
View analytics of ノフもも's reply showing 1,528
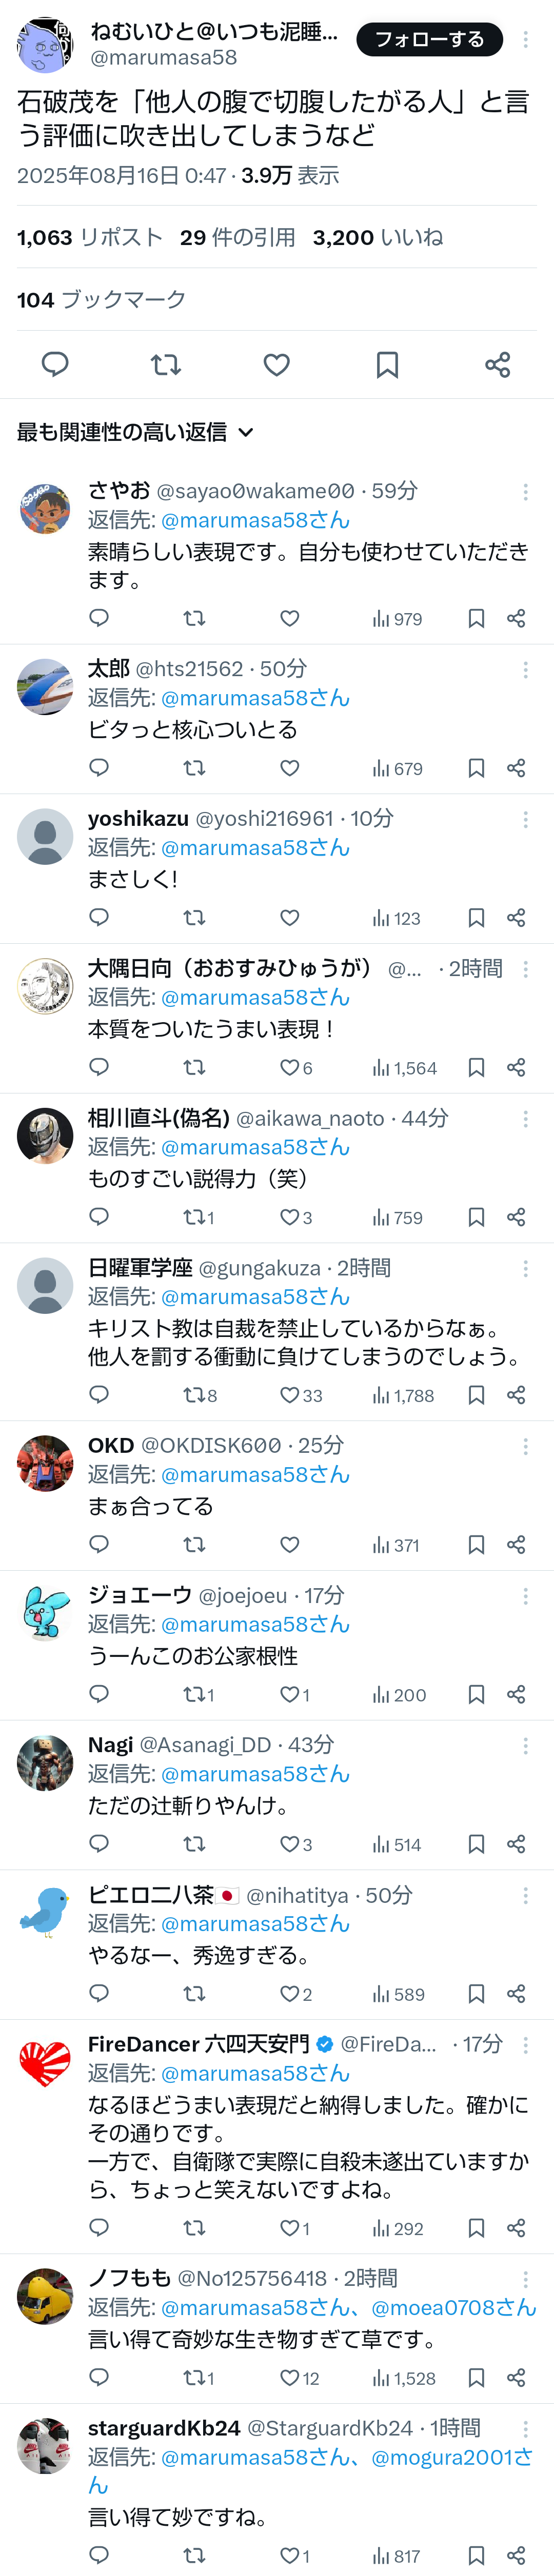point(404,2378)
